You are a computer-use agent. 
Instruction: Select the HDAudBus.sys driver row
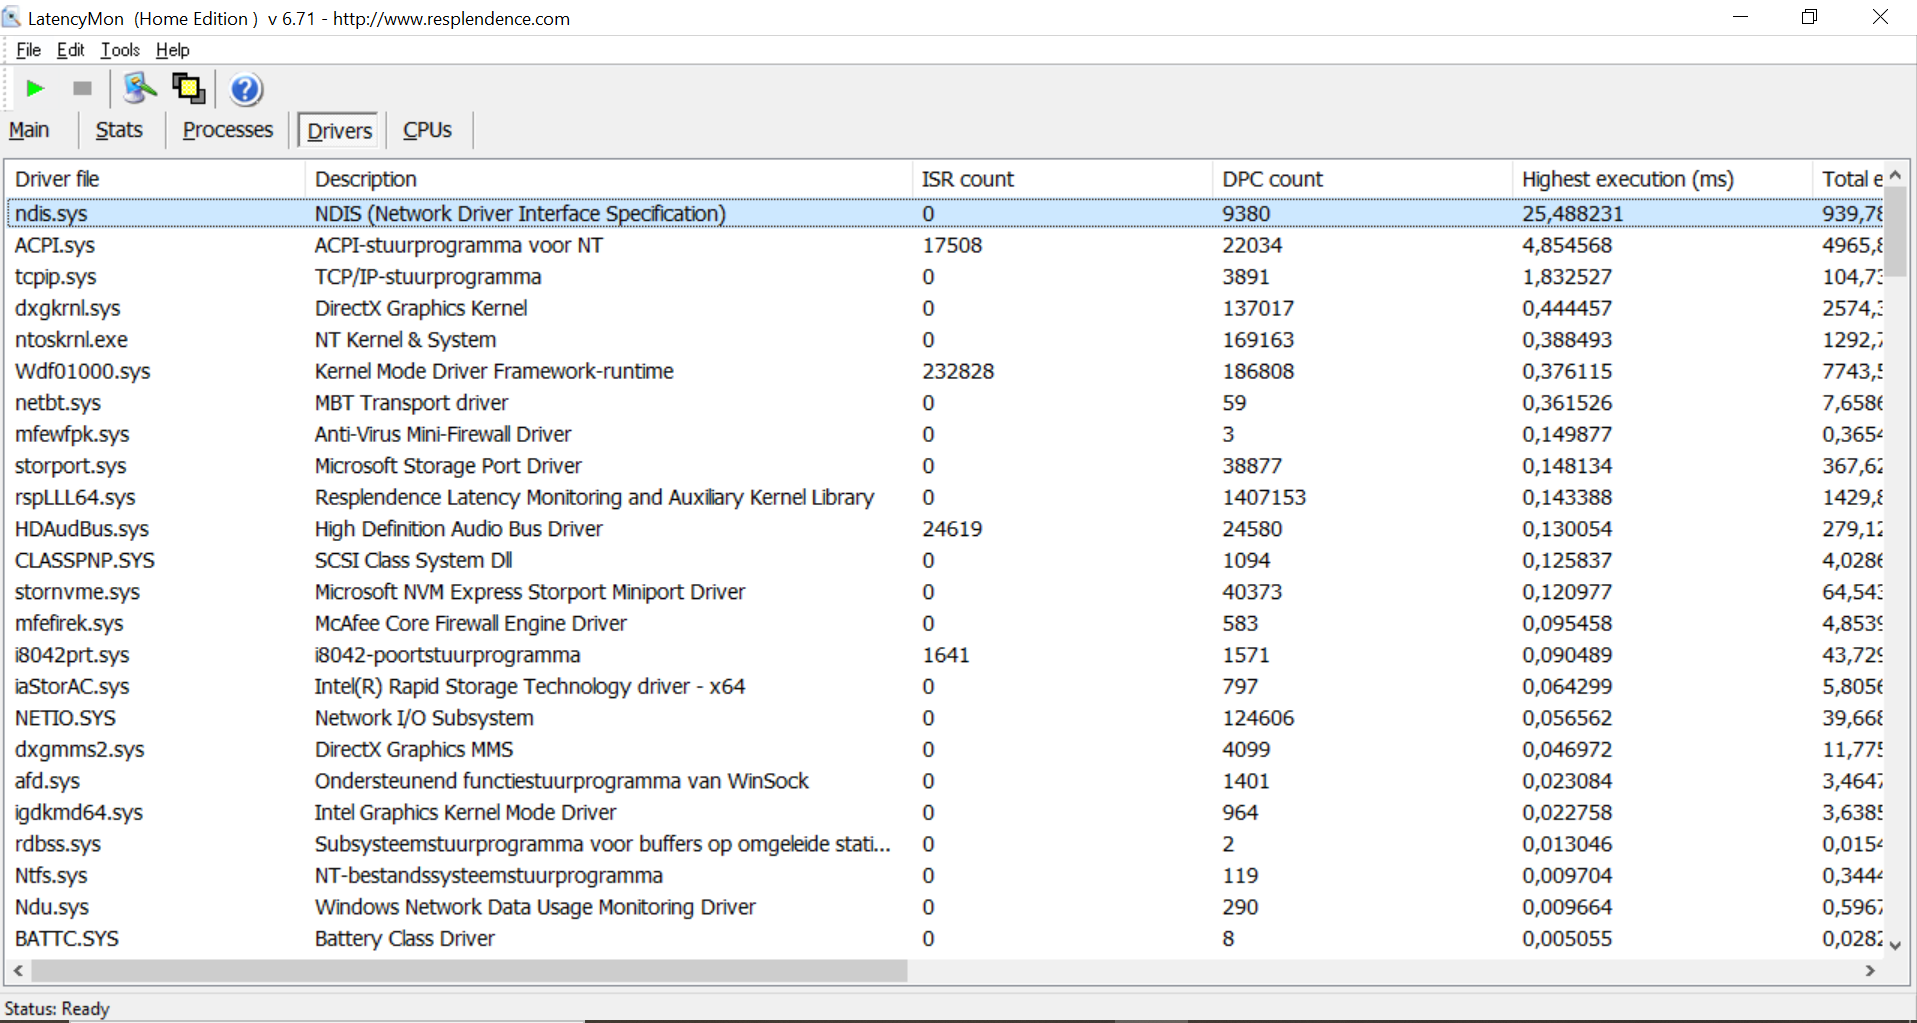coord(946,529)
